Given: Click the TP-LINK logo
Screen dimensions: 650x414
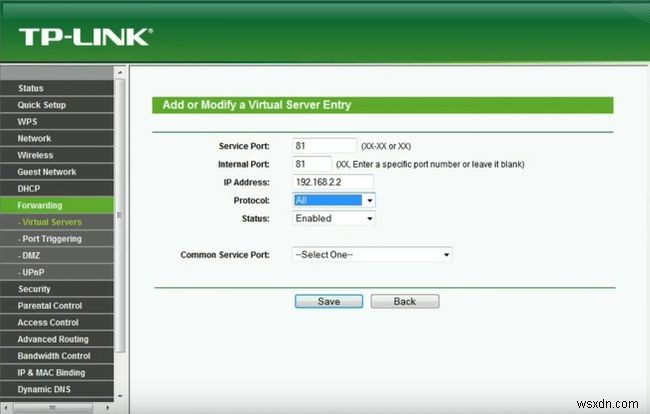Looking at the screenshot, I should [x=86, y=37].
